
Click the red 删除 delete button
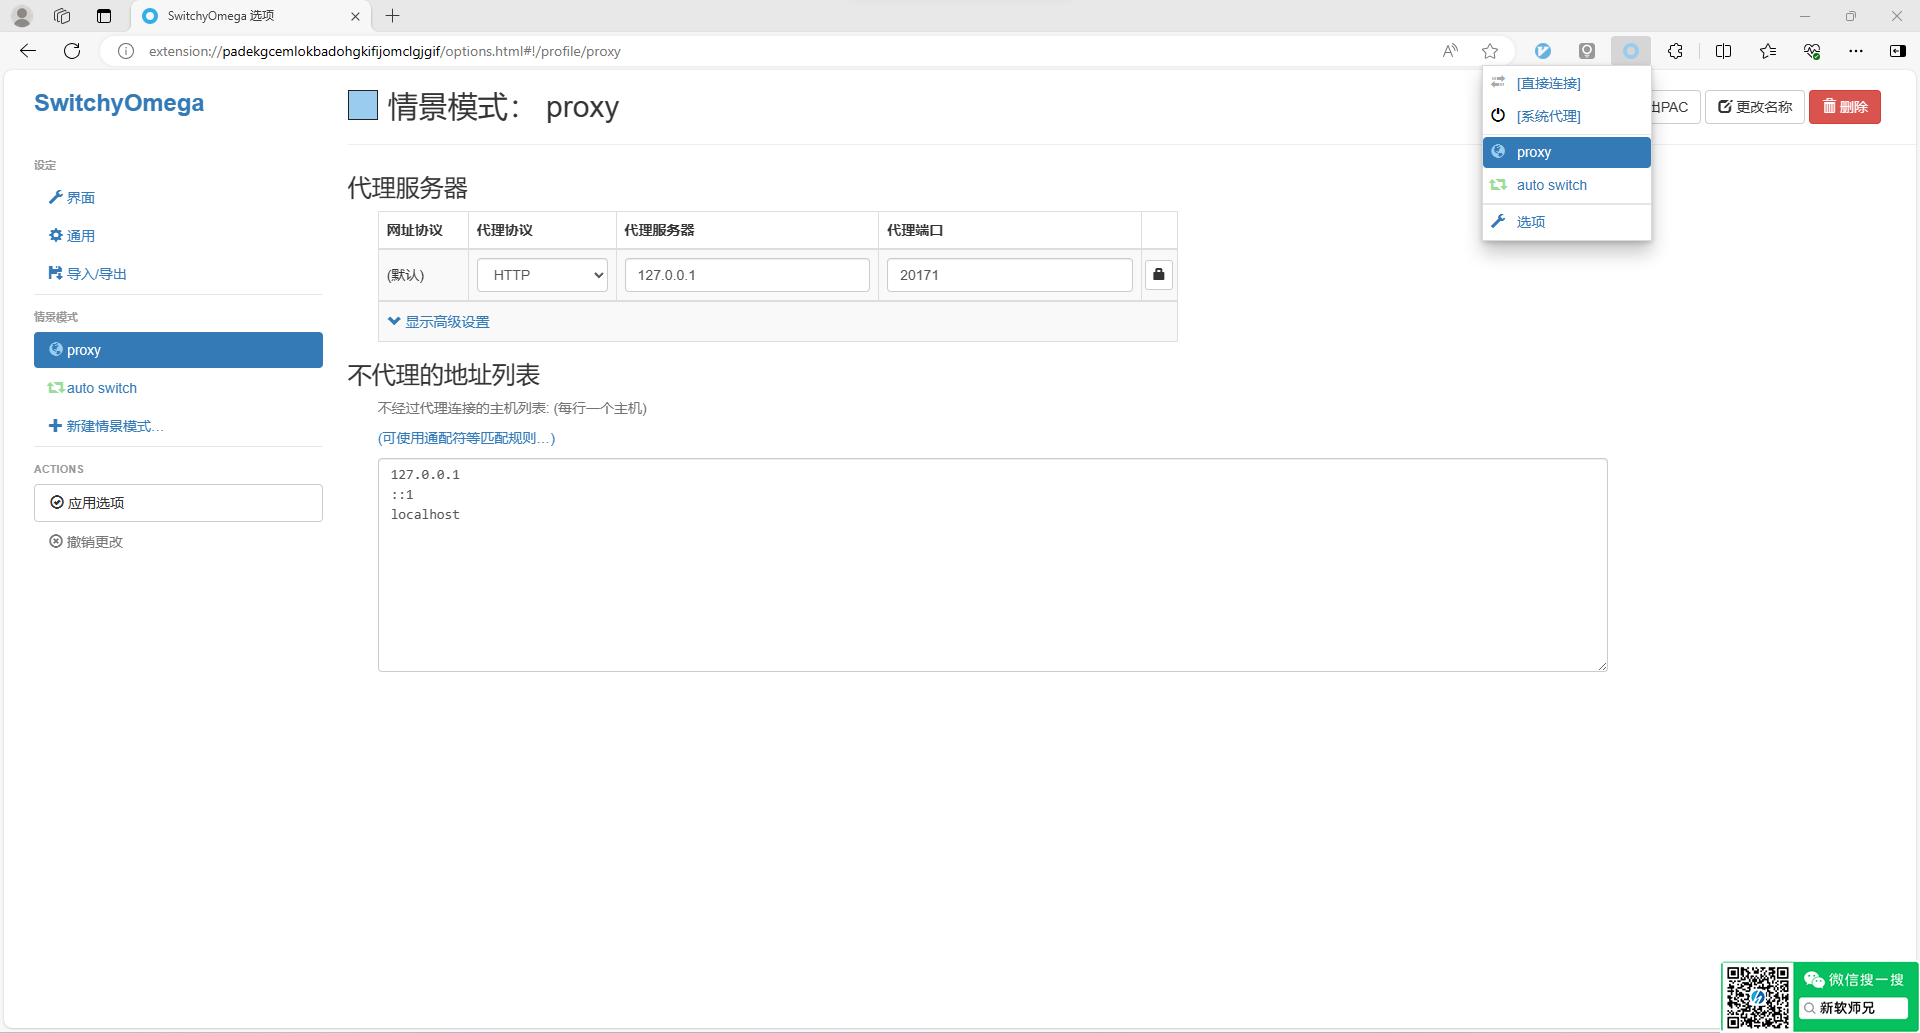click(1844, 107)
